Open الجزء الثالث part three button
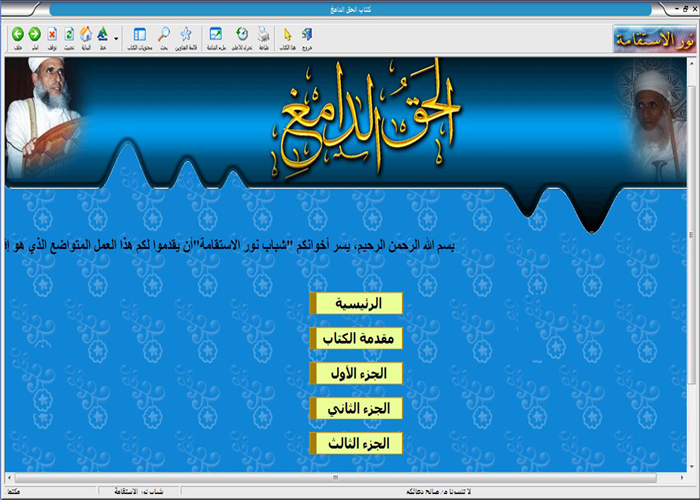This screenshot has height=500, width=700. pos(356,443)
